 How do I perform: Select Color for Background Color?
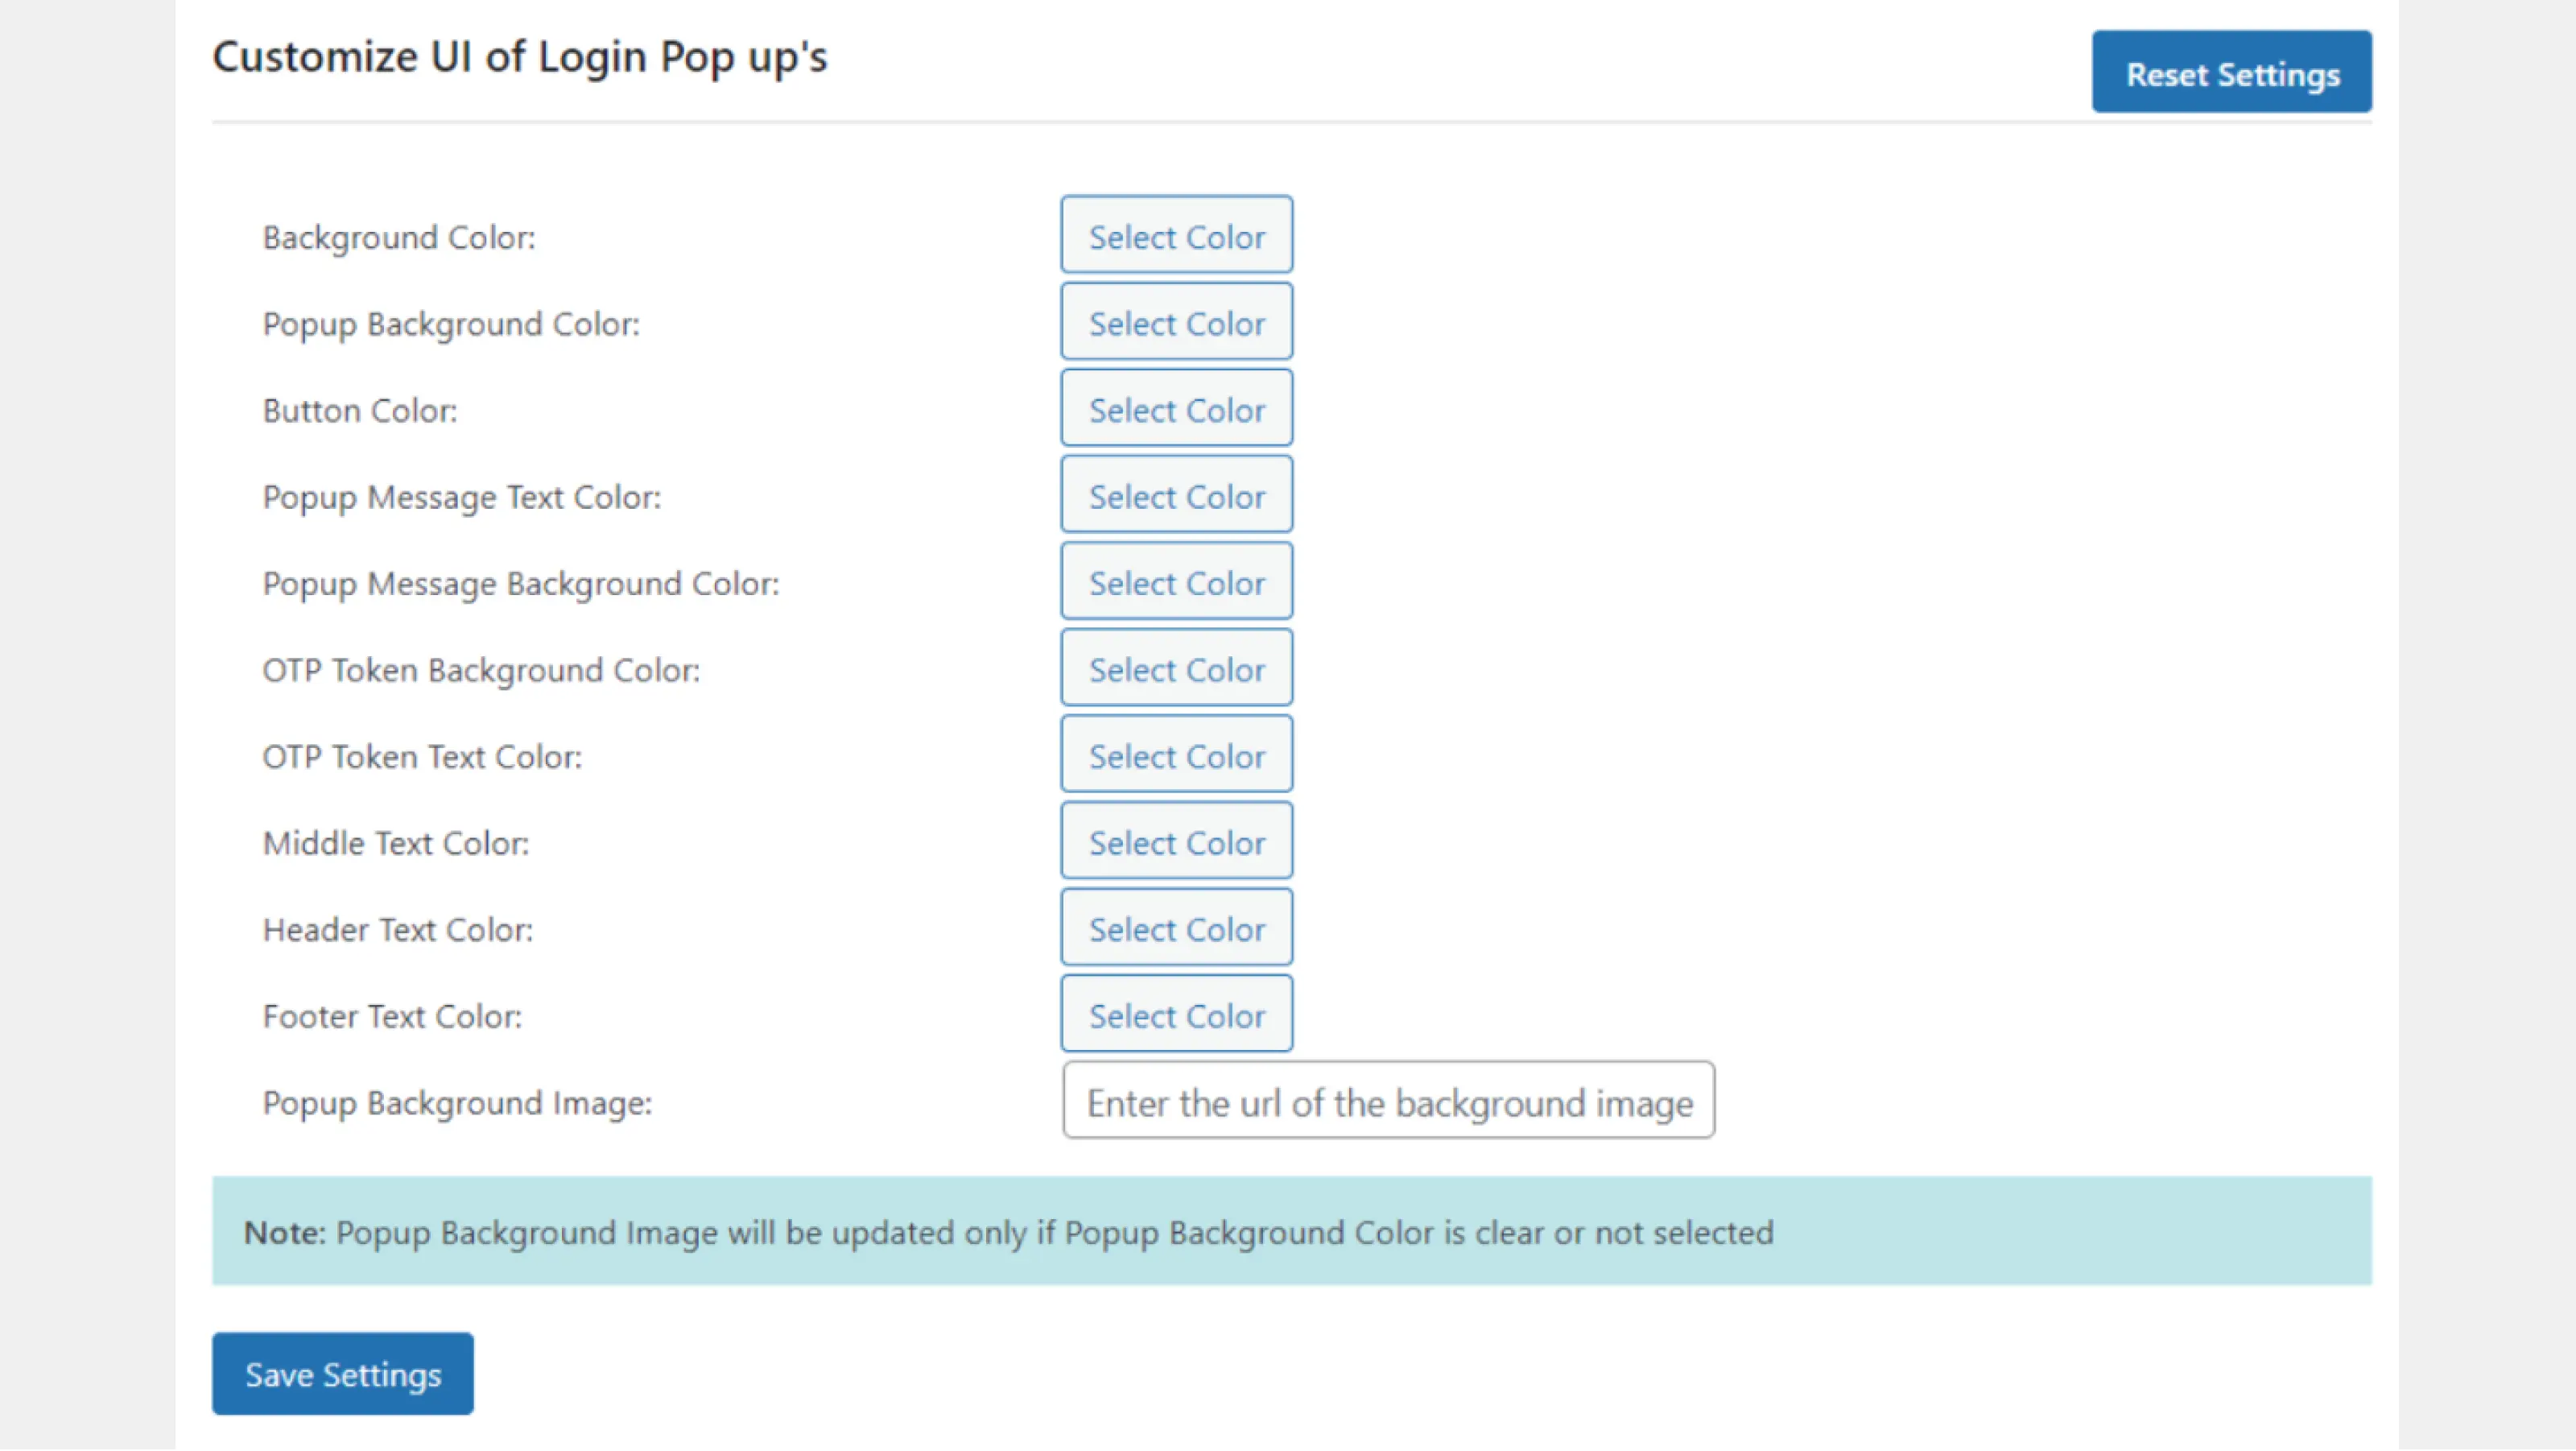pos(1176,236)
